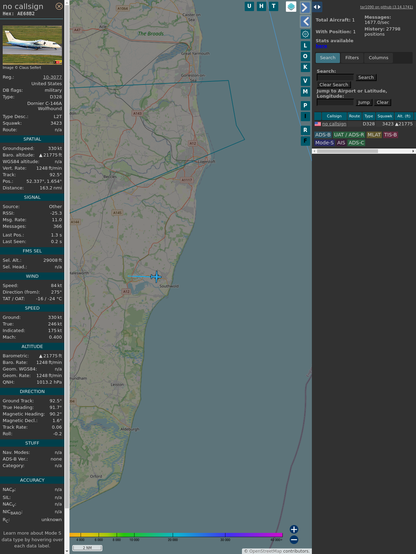Collapse sidebar with left chevron button
416x554 pixels.
click(x=305, y=21)
